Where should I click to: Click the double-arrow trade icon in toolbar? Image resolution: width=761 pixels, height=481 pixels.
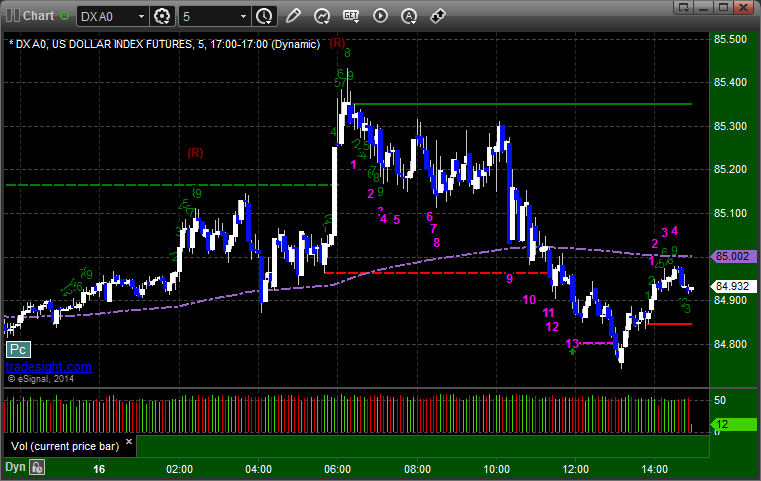[438, 16]
